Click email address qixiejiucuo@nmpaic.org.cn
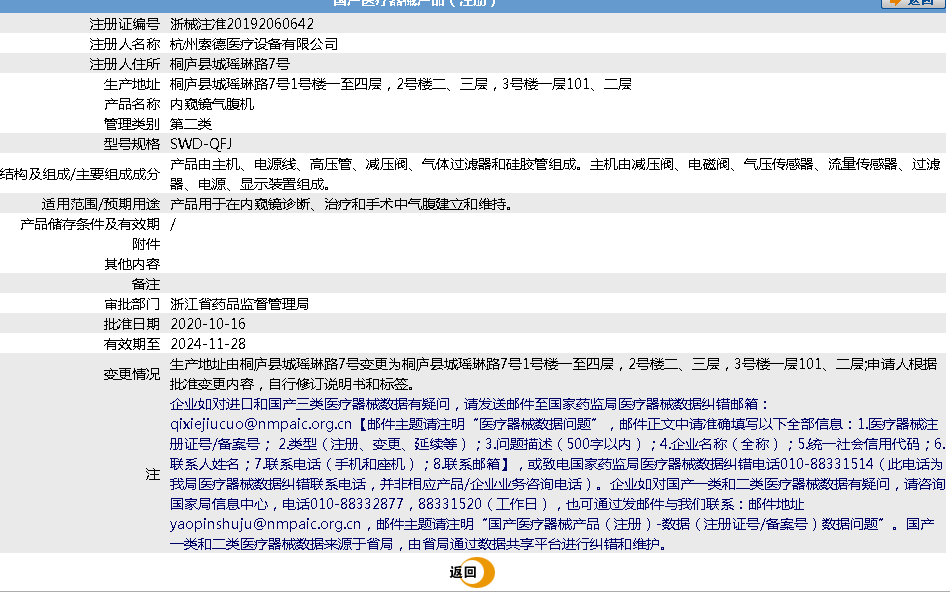950x592 pixels. [261, 424]
